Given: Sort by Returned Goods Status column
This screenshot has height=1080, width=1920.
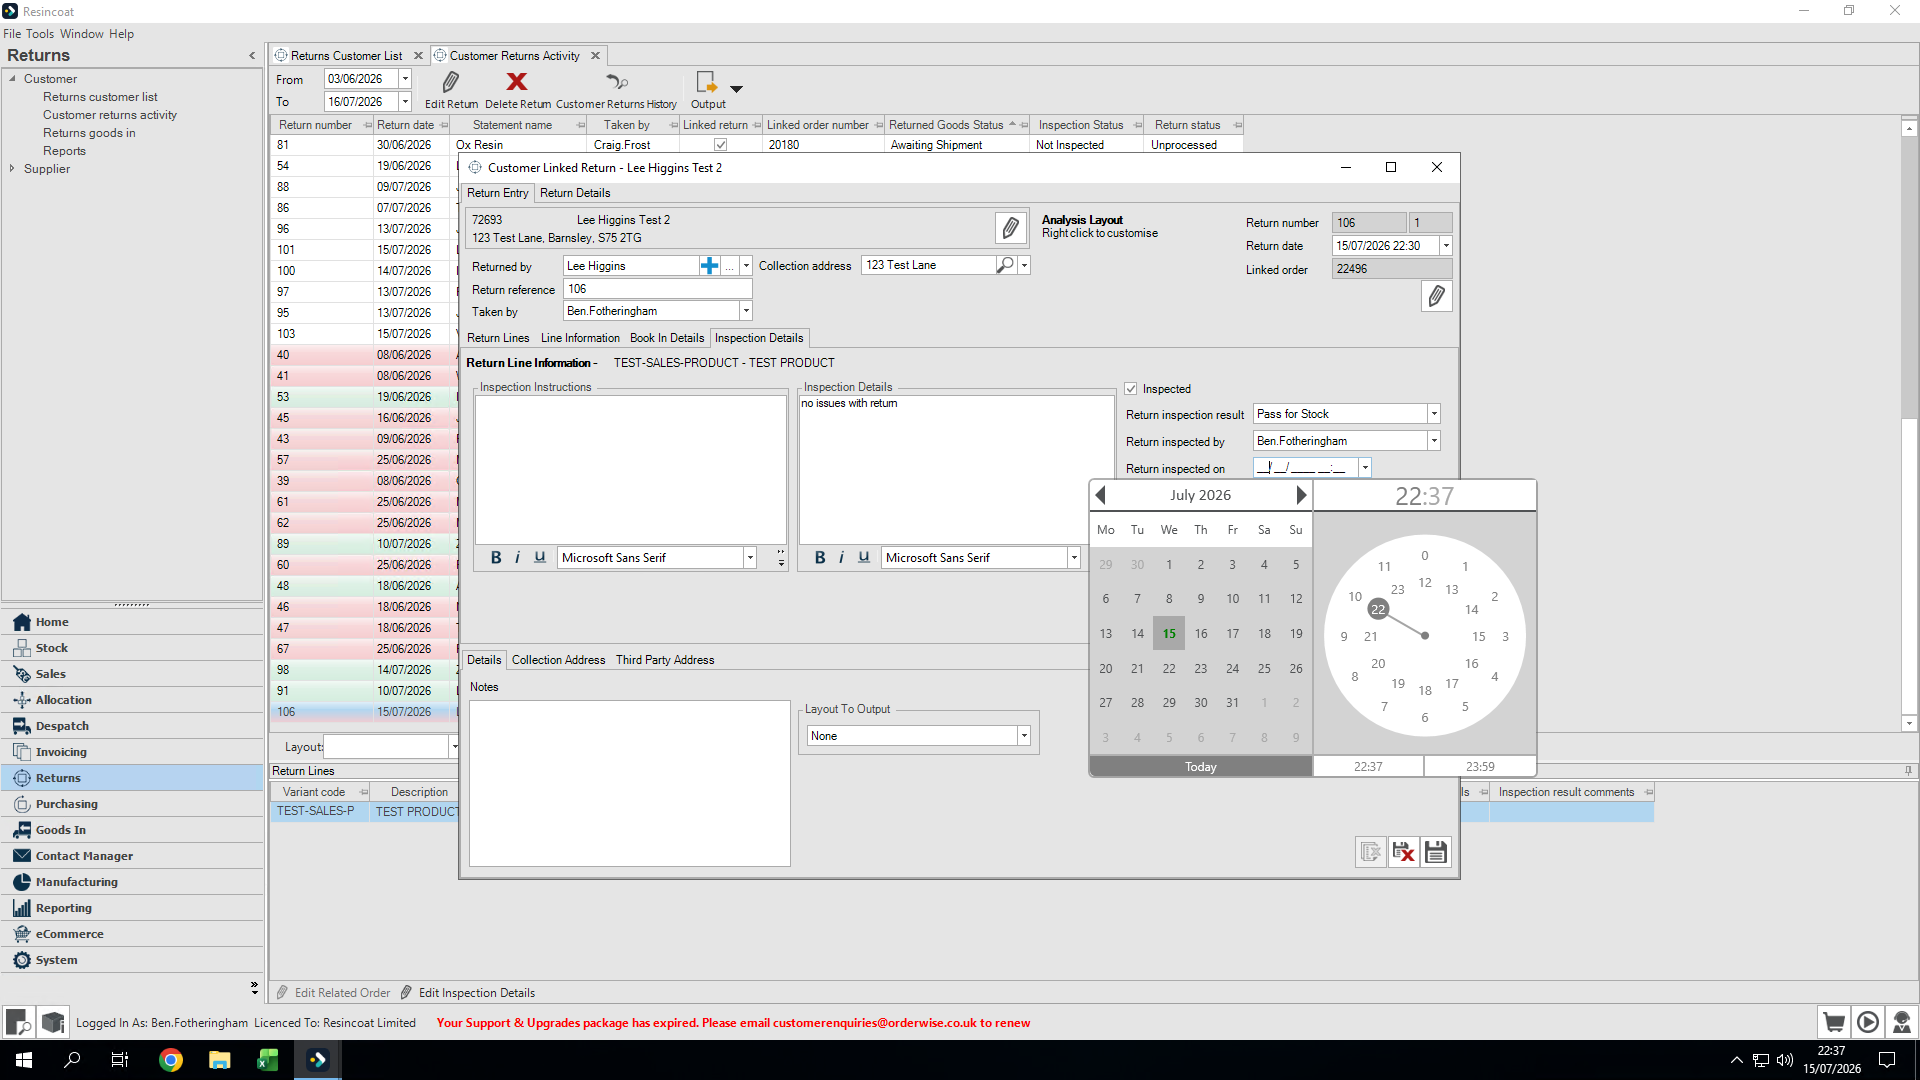Looking at the screenshot, I should click(x=946, y=125).
